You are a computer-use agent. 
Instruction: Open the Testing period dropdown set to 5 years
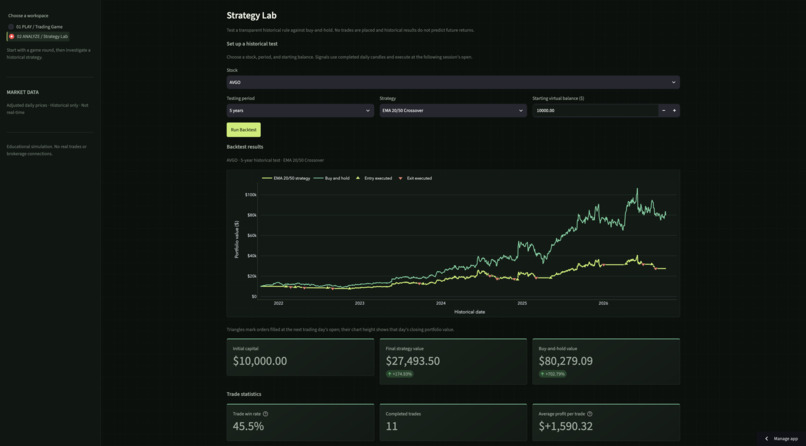click(300, 110)
